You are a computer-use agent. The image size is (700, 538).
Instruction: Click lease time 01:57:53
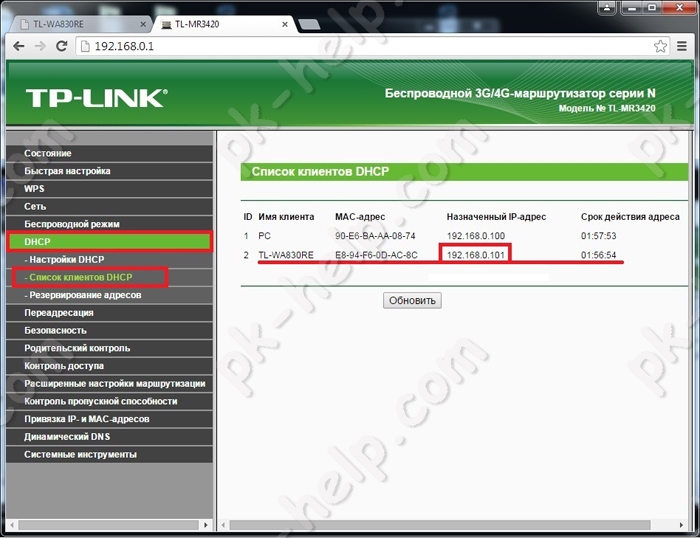(598, 236)
